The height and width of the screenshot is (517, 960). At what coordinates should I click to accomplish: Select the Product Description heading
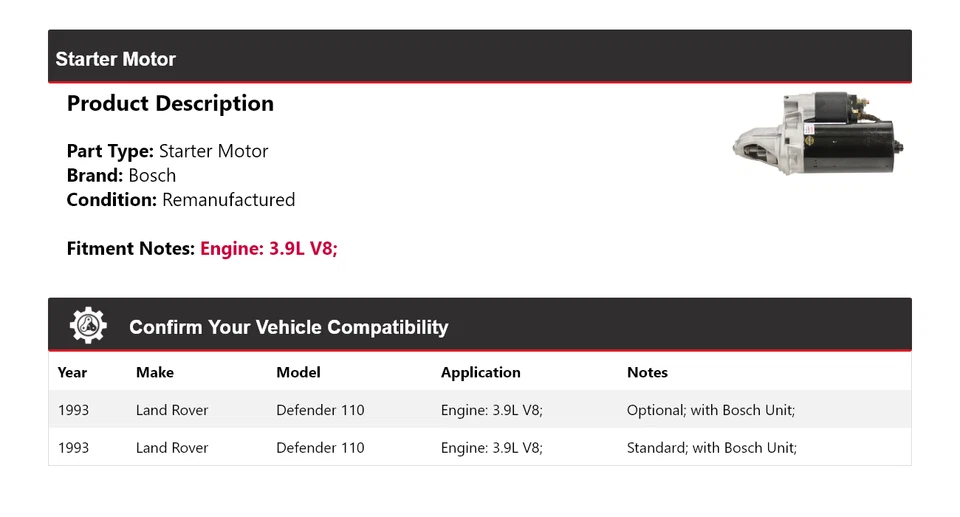point(170,104)
